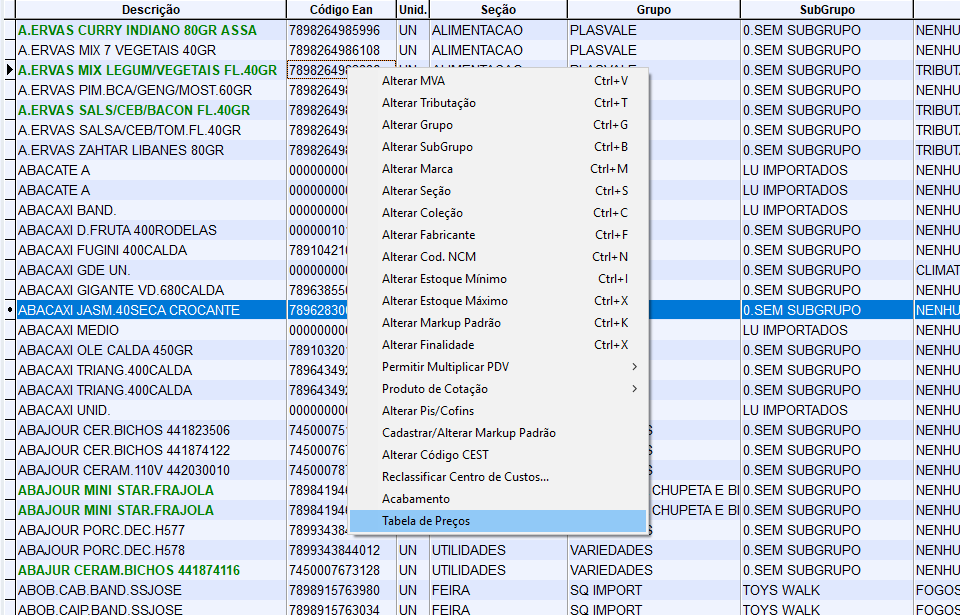Click the SubGrupo column header
Screen dimensions: 960x615
826,9
